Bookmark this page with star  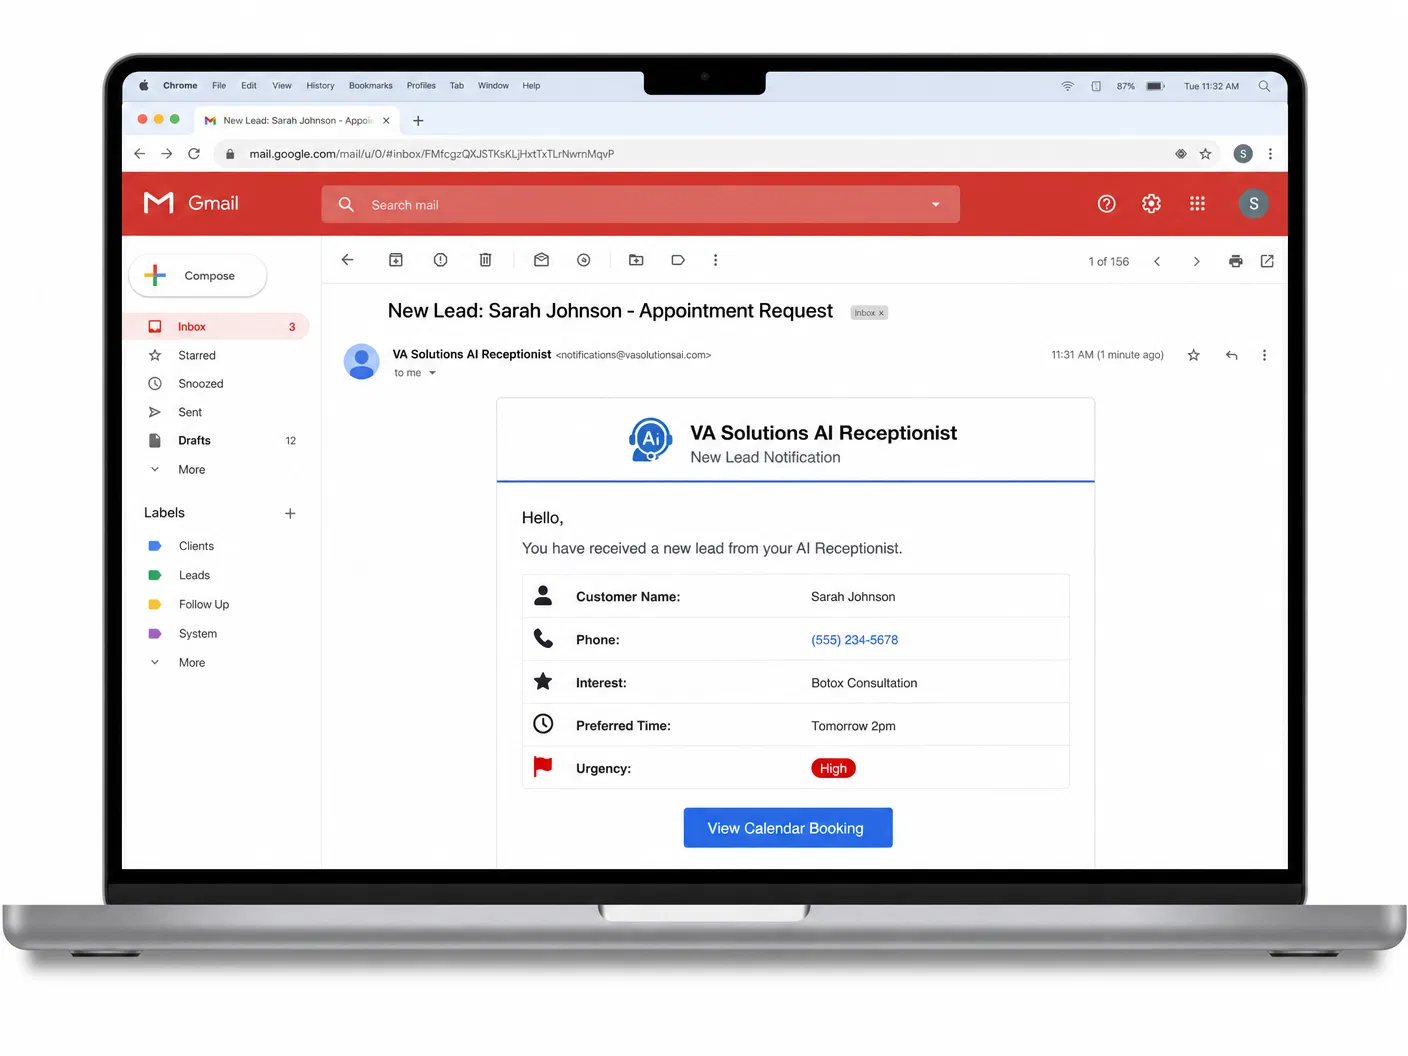click(x=1205, y=154)
